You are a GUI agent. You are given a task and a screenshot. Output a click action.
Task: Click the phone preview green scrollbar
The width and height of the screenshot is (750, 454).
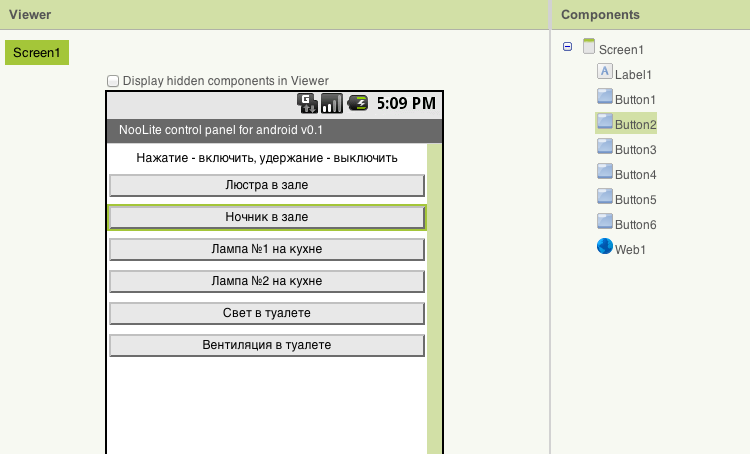tap(434, 299)
